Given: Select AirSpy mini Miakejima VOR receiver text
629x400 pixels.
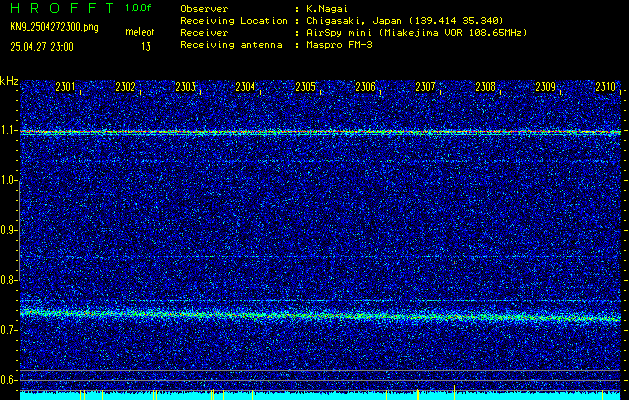Looking at the screenshot, I should point(417,33).
